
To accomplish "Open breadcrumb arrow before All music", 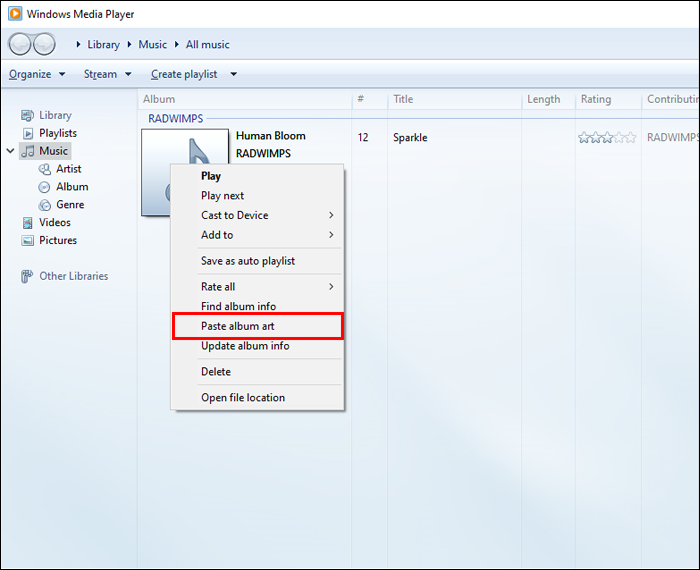I will 177,44.
